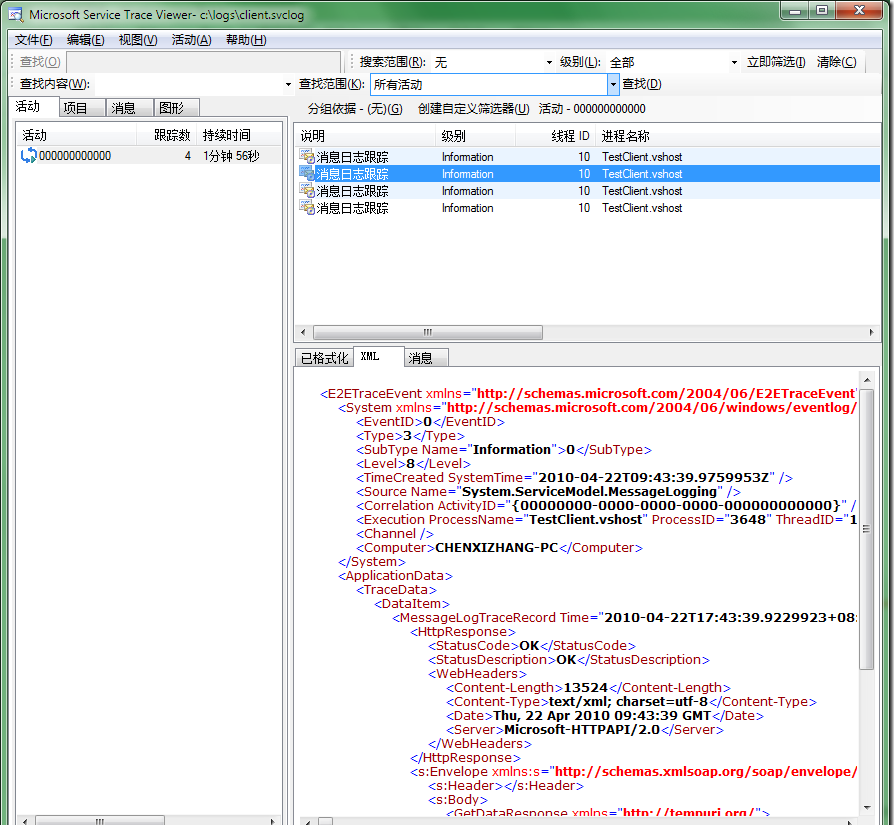Image resolution: width=894 pixels, height=825 pixels.
Task: Minimize the Service Trace Viewer window
Action: (x=795, y=11)
